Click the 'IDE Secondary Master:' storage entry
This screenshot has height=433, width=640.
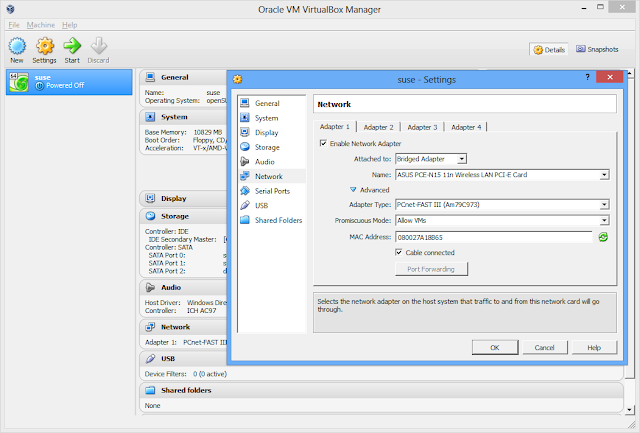point(182,239)
